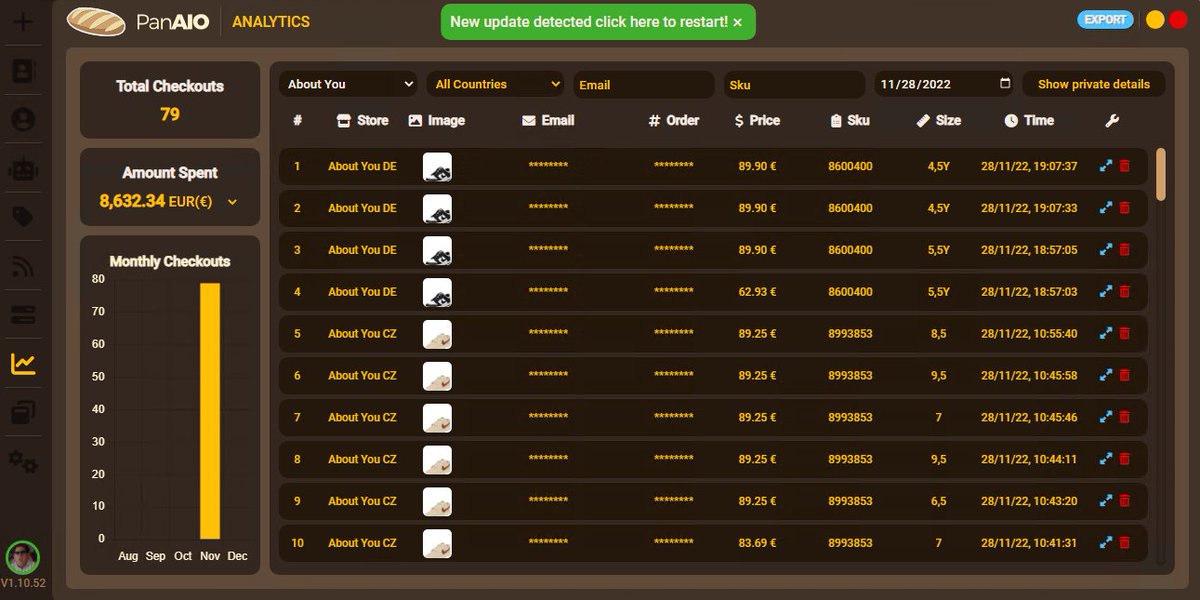1200x600 pixels.
Task: Click size 6,5 in row 9
Action: (938, 501)
